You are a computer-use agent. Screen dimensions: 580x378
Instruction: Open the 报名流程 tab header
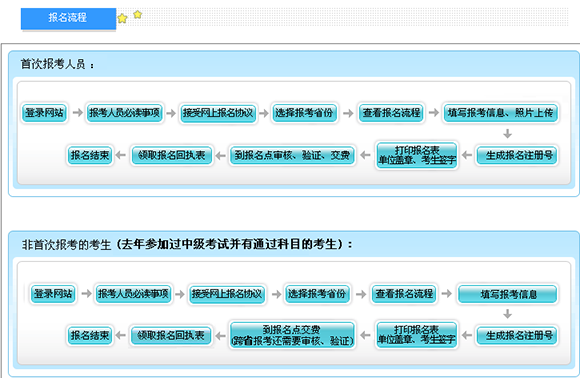(68, 18)
